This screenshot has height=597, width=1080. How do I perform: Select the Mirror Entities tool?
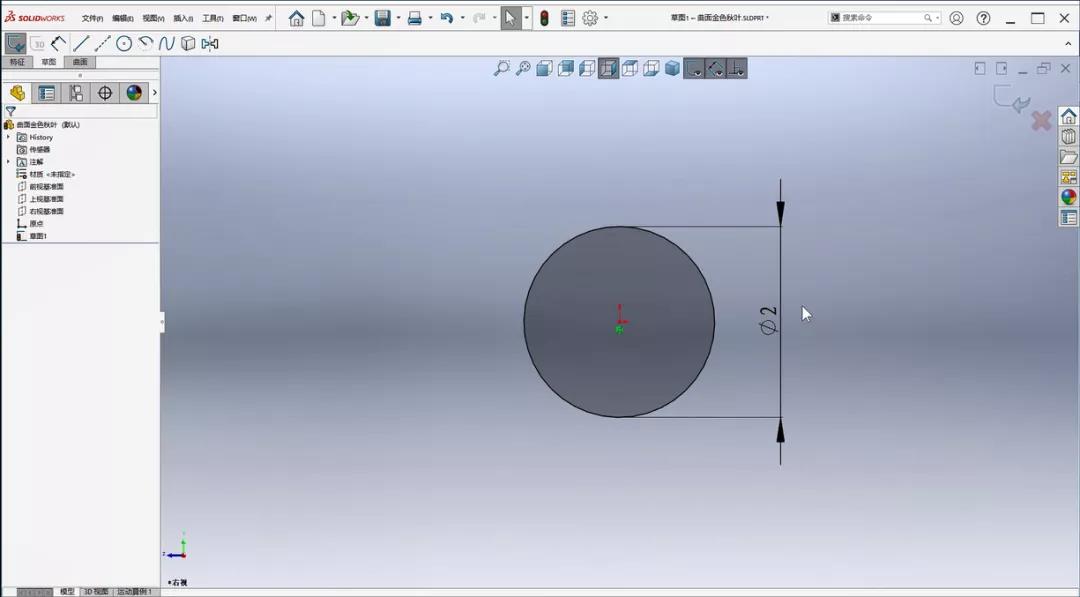tap(210, 43)
